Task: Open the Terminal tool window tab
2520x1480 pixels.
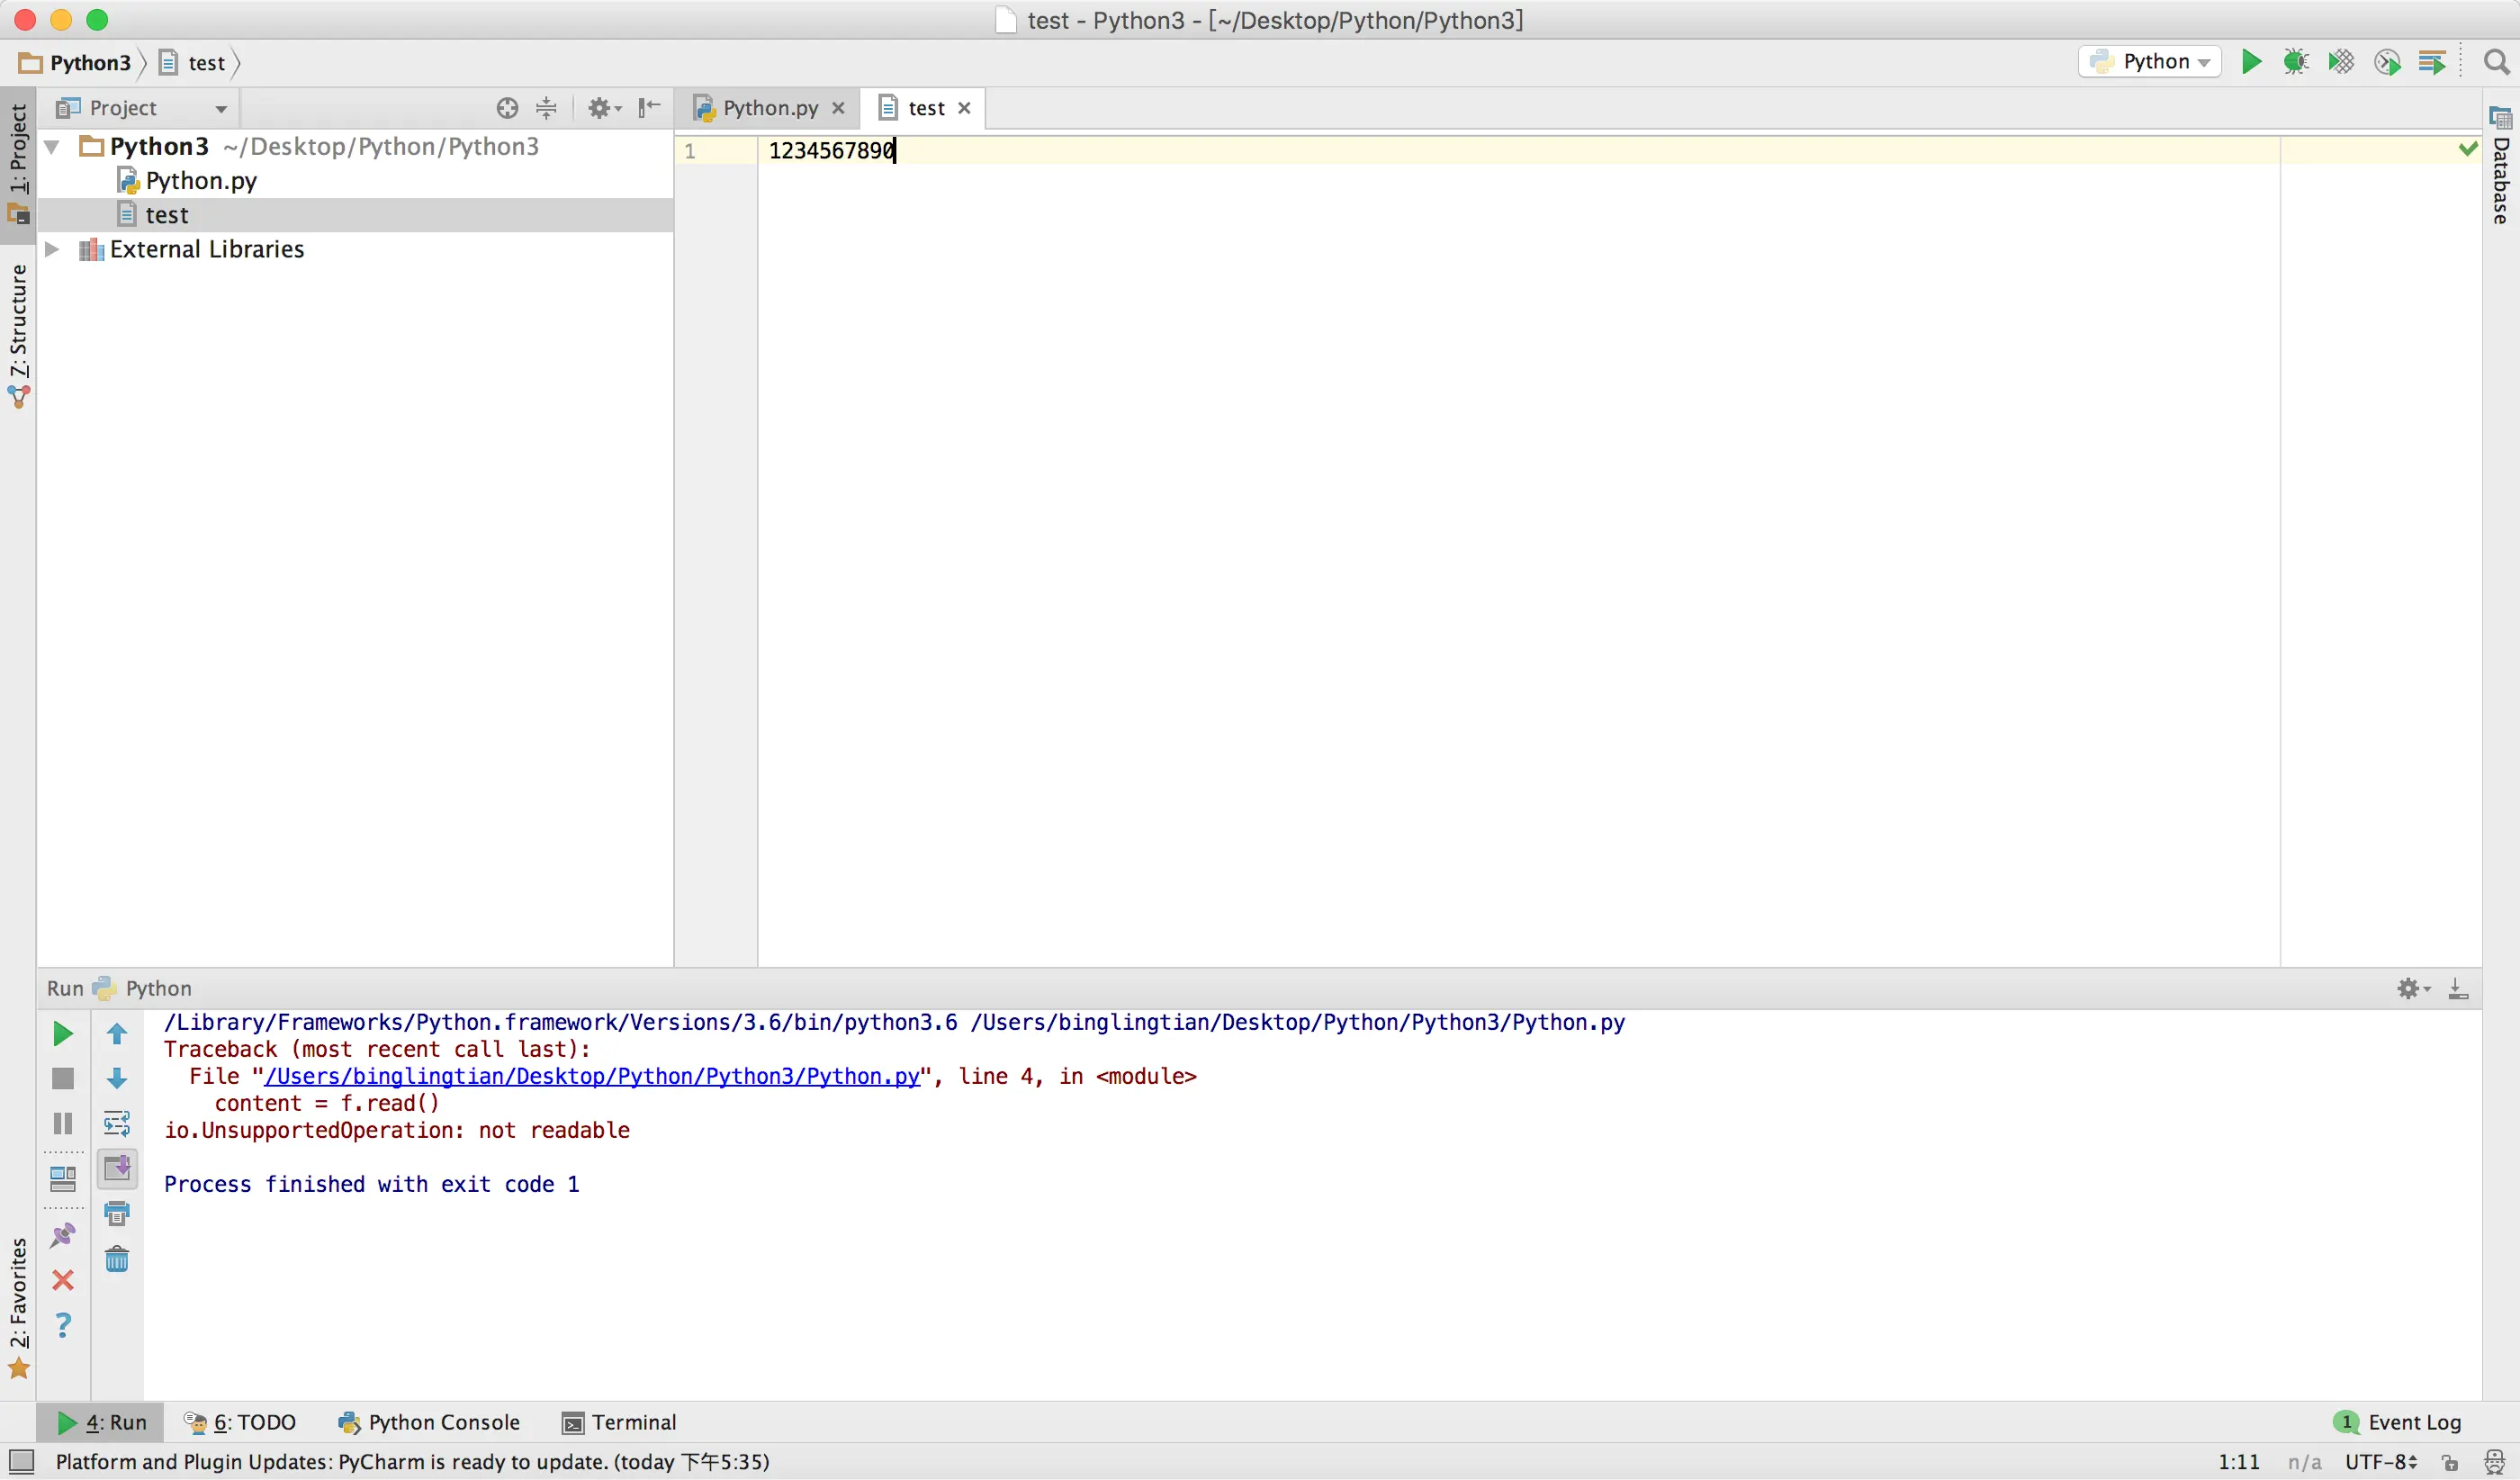Action: click(619, 1422)
